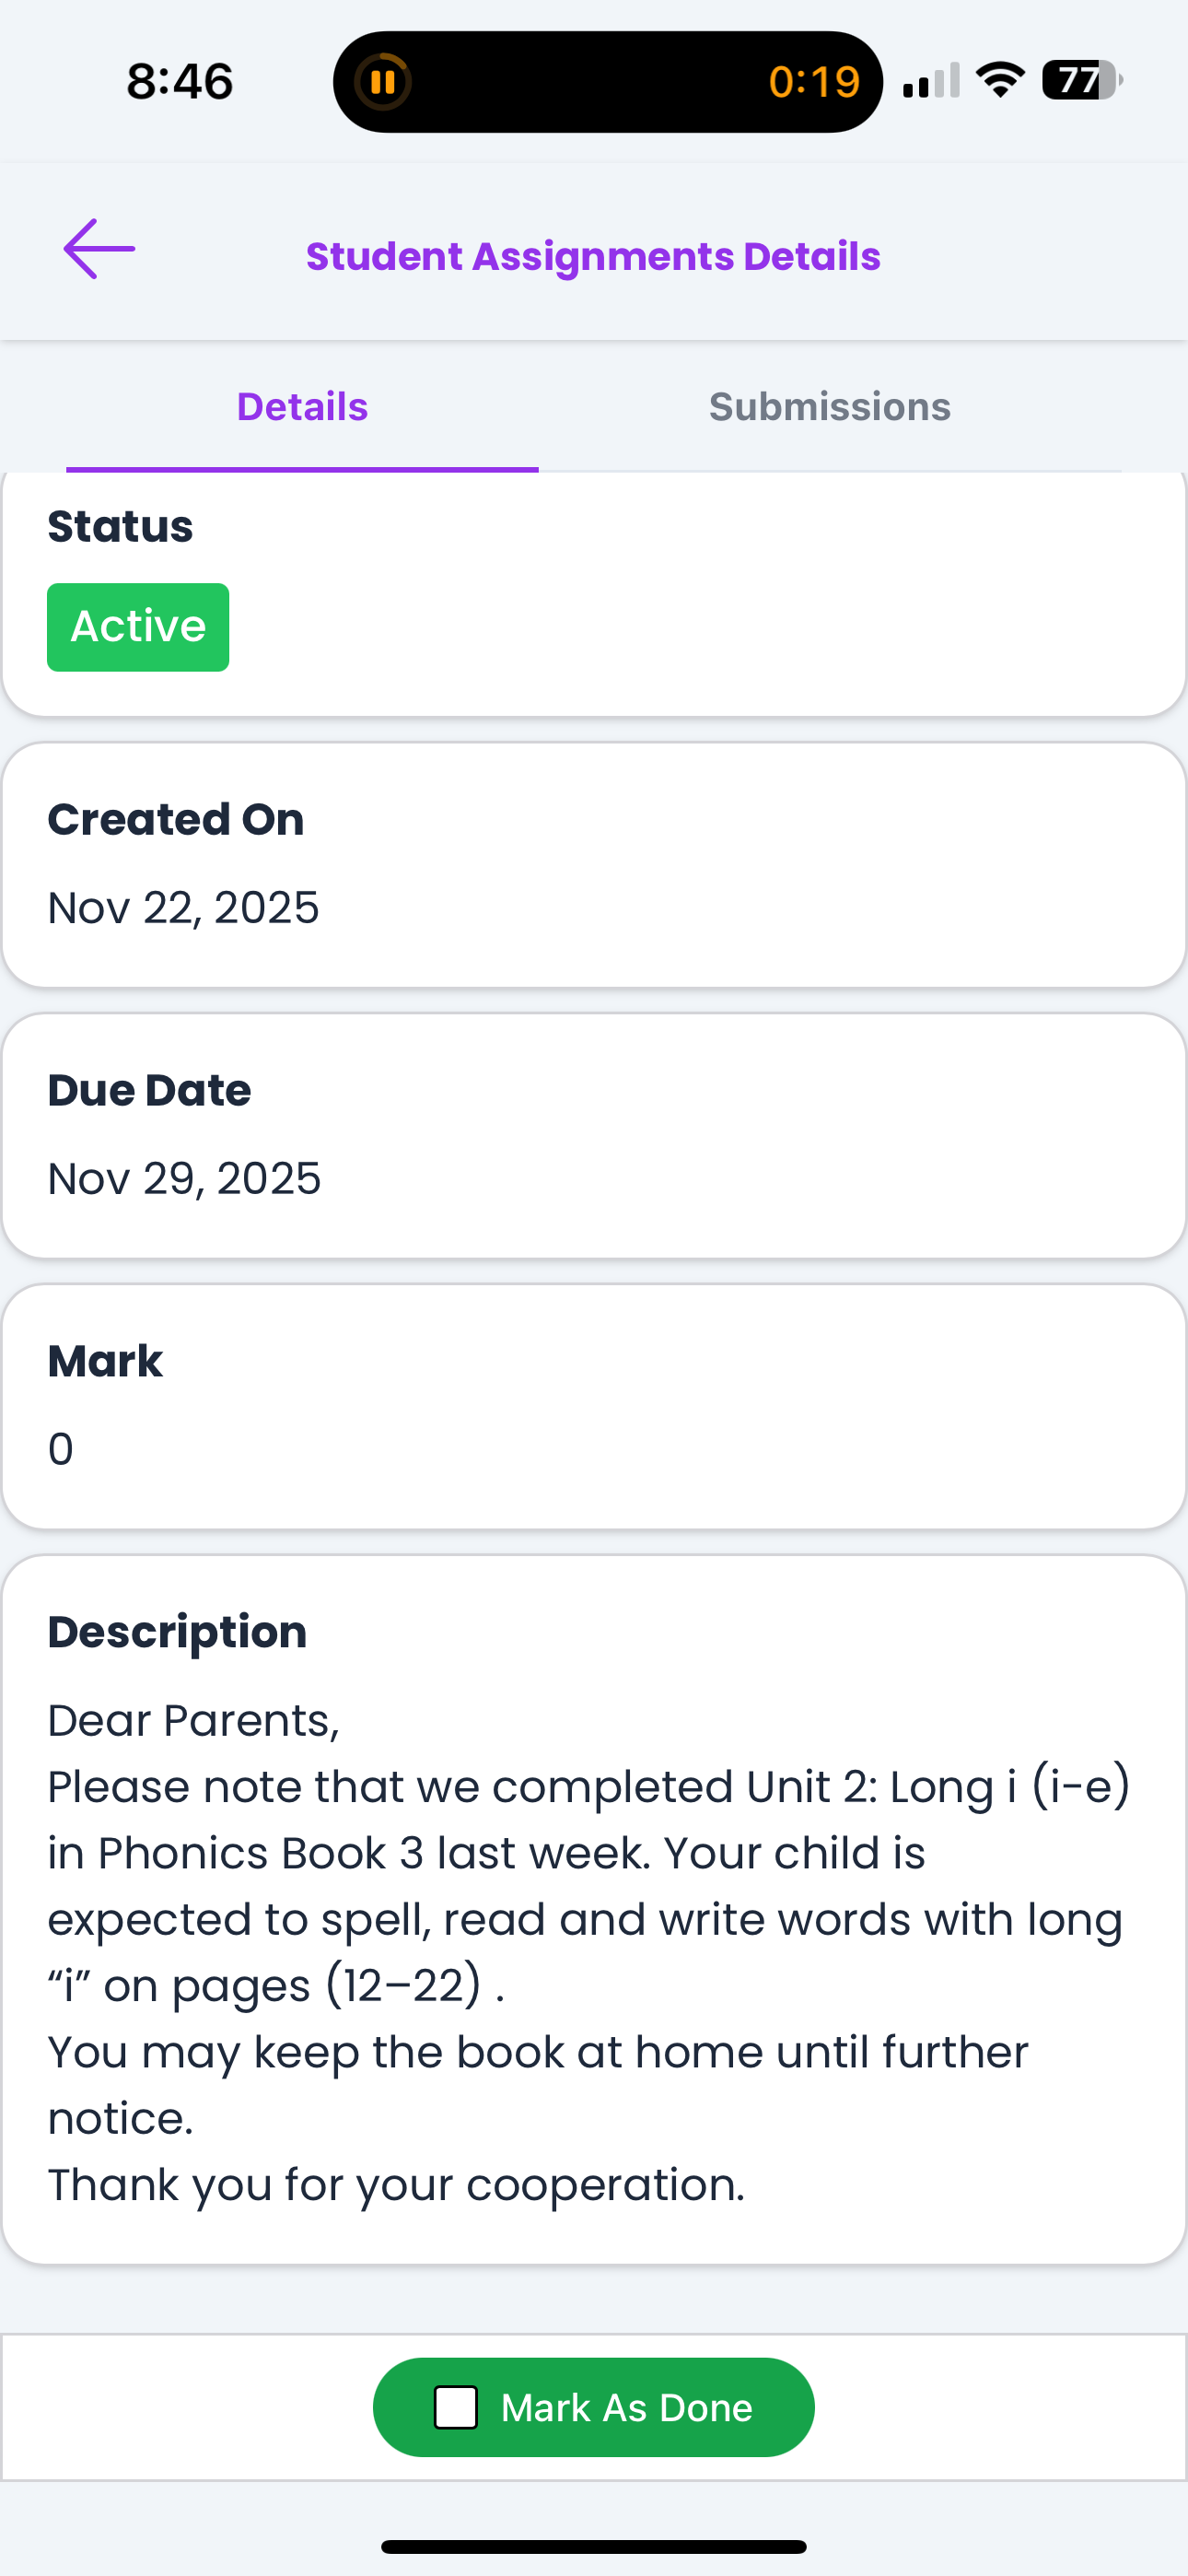Tap the Description heading
The image size is (1188, 2576).
tap(177, 1632)
